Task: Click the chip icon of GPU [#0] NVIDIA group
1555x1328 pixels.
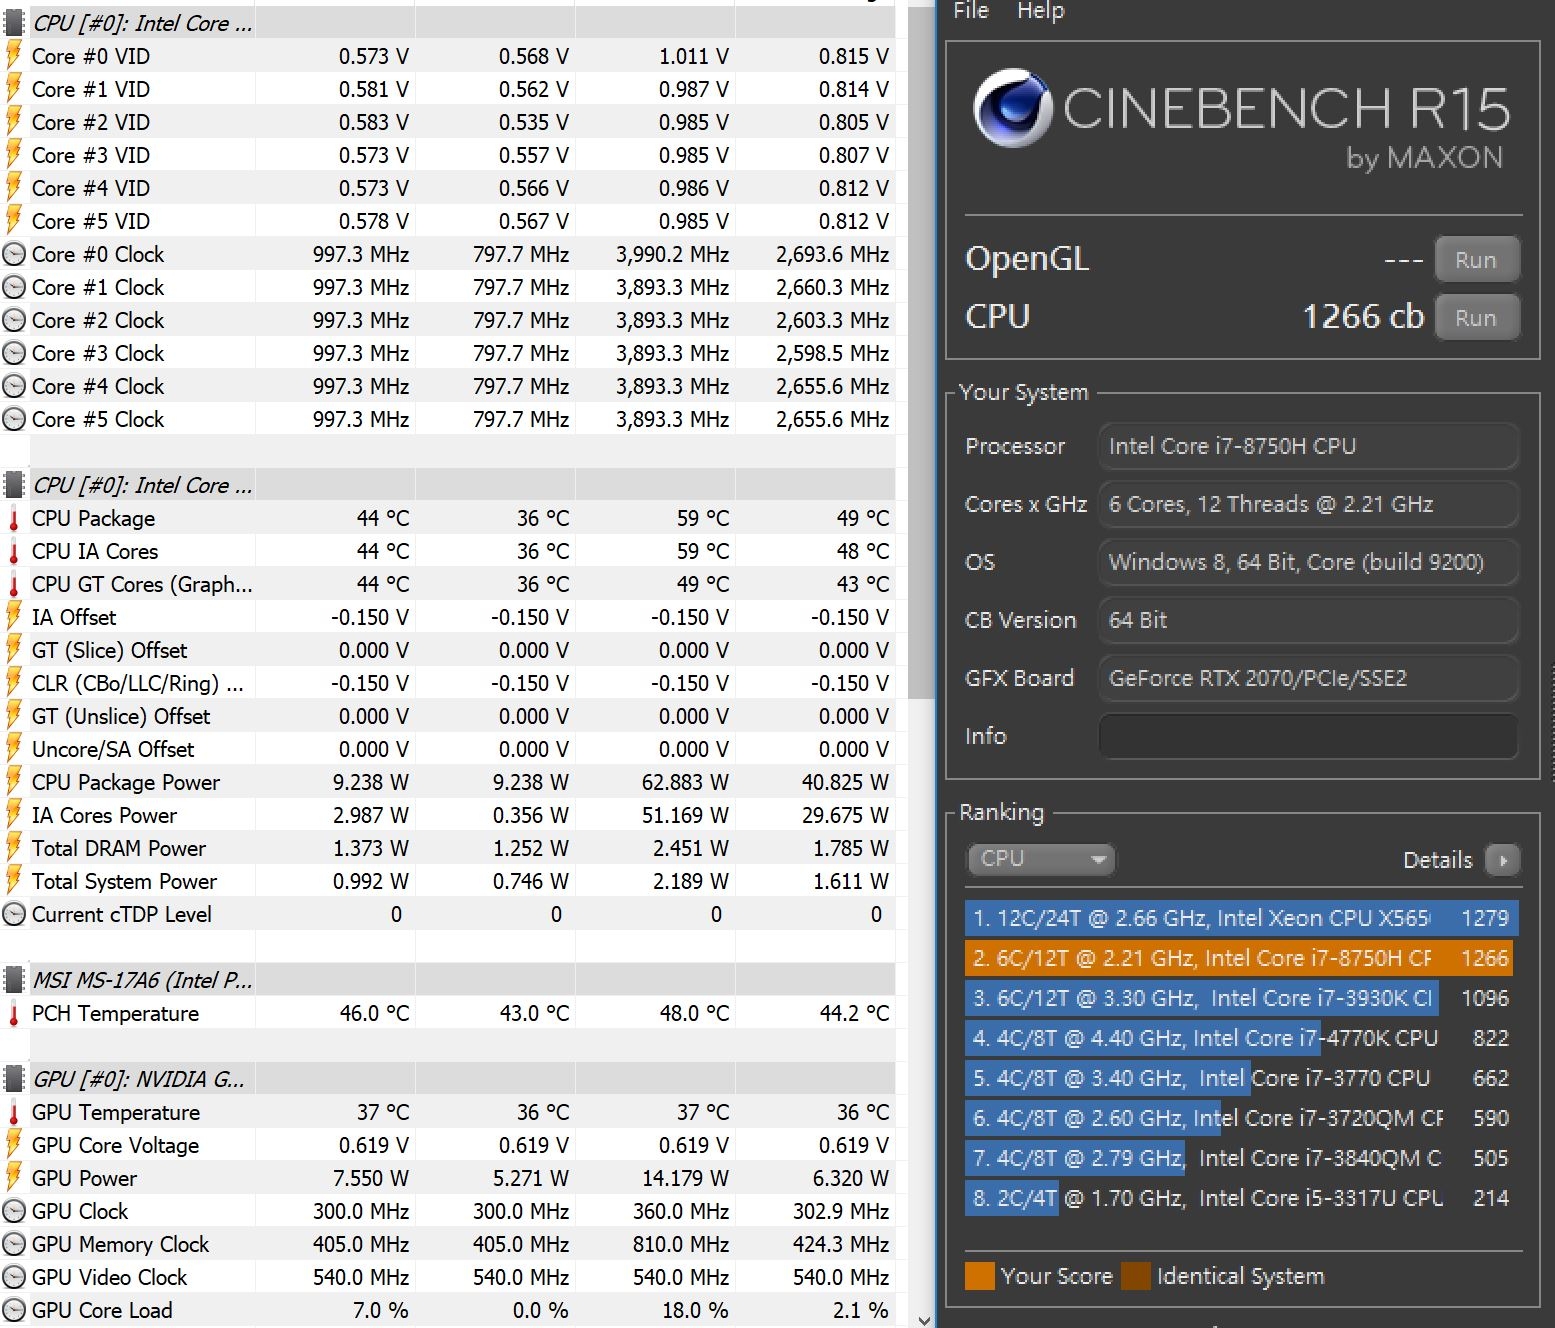Action: (14, 1079)
